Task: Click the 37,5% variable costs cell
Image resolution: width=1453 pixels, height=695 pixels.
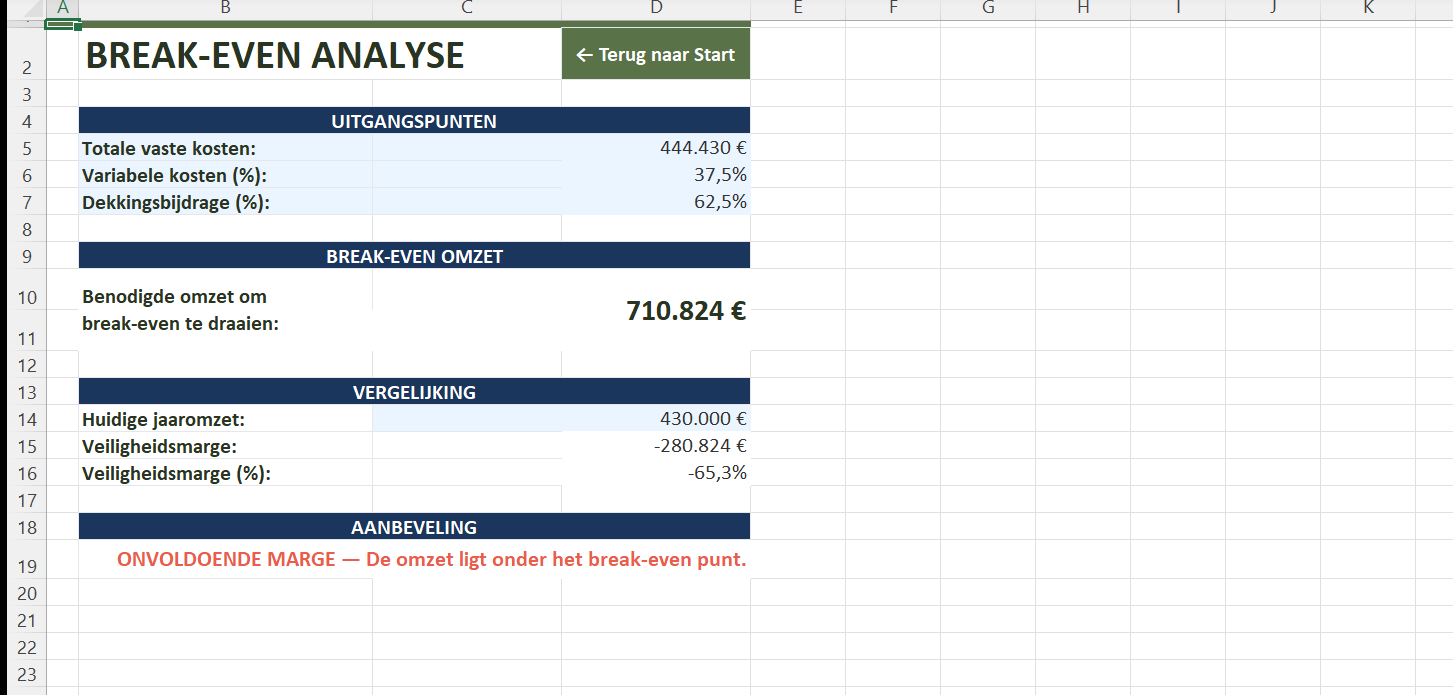Action: click(x=655, y=175)
